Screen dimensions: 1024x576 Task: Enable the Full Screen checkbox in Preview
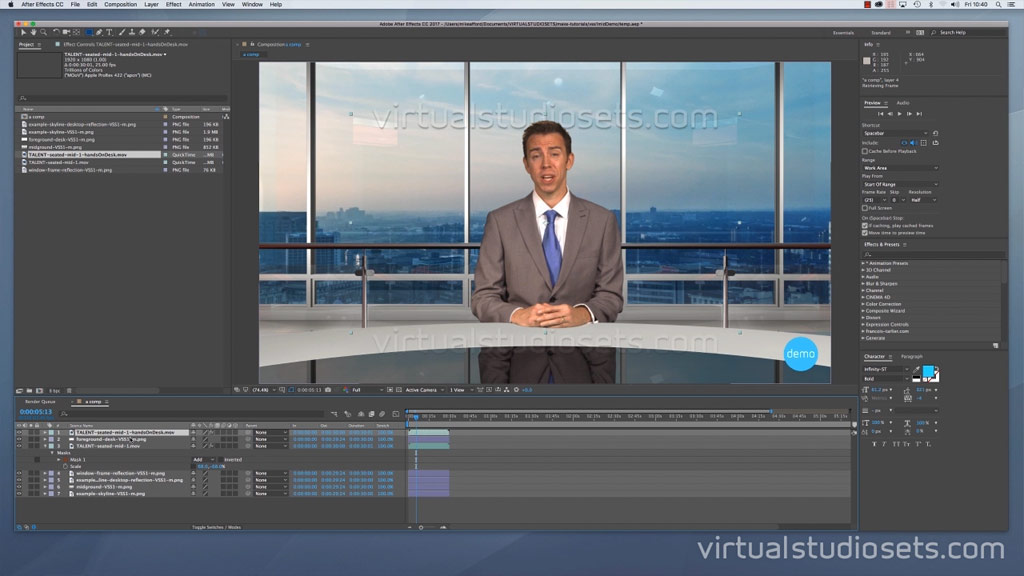[x=865, y=208]
